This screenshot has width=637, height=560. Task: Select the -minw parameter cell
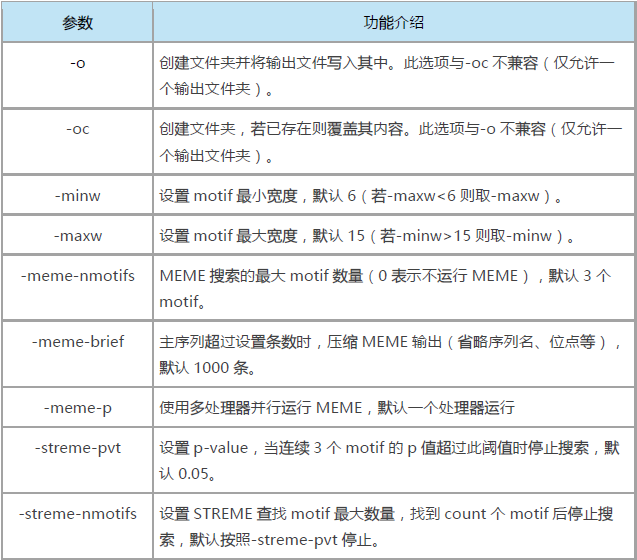(77, 196)
